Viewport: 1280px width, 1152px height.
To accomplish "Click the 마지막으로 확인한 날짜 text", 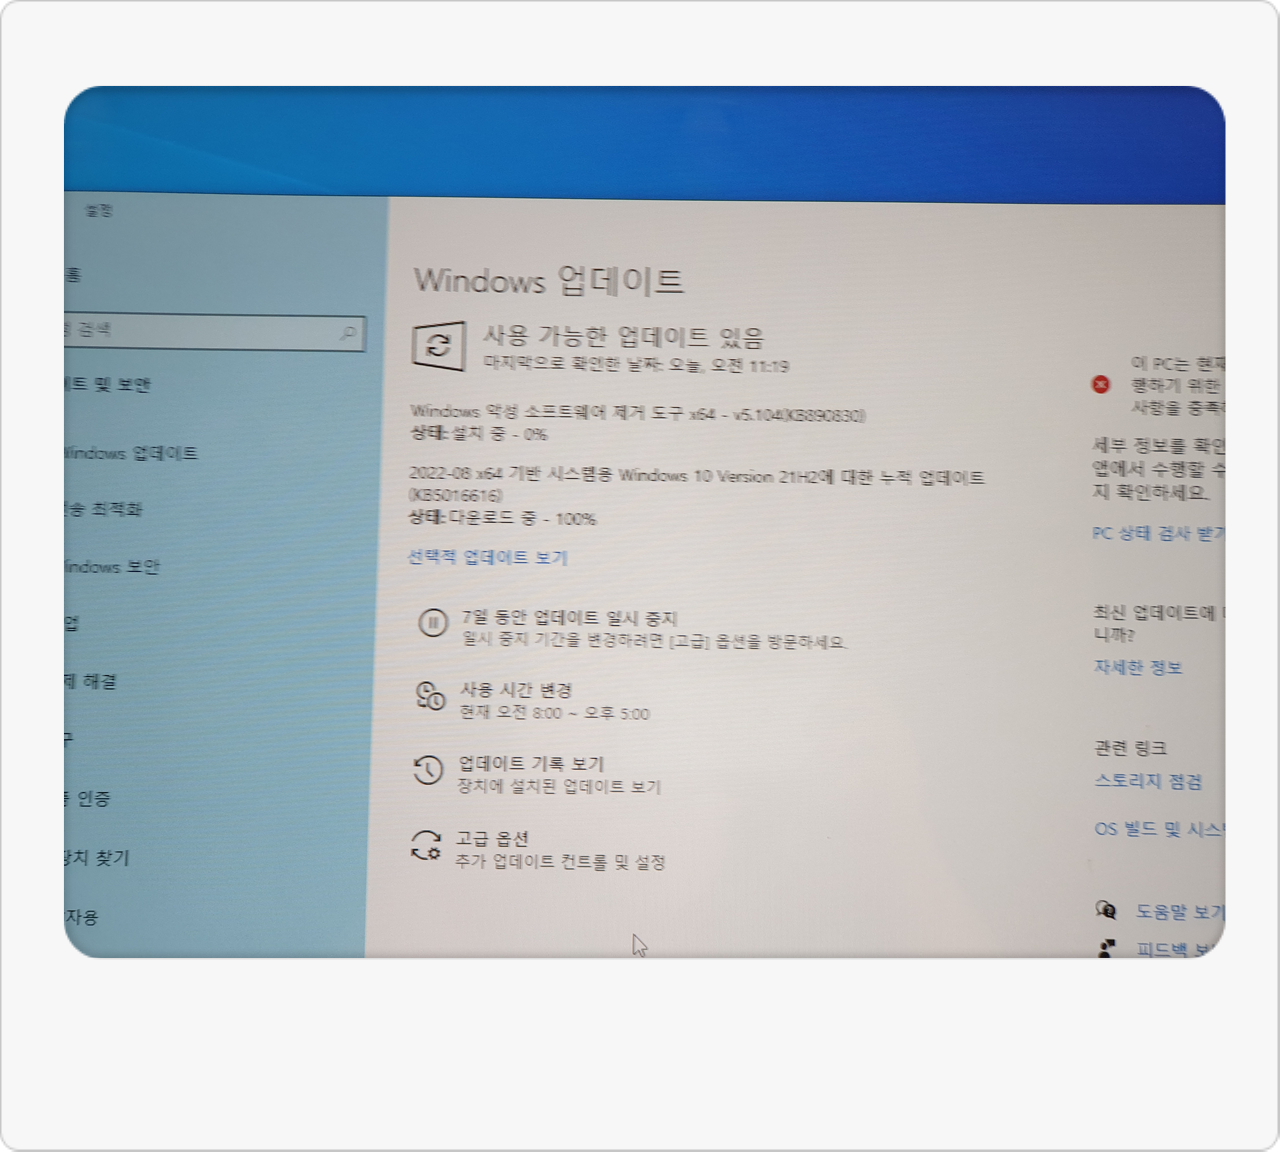I will [x=636, y=364].
